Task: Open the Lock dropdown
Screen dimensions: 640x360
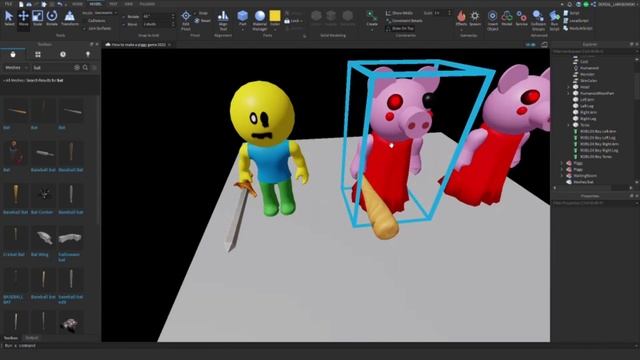Action: tap(294, 20)
